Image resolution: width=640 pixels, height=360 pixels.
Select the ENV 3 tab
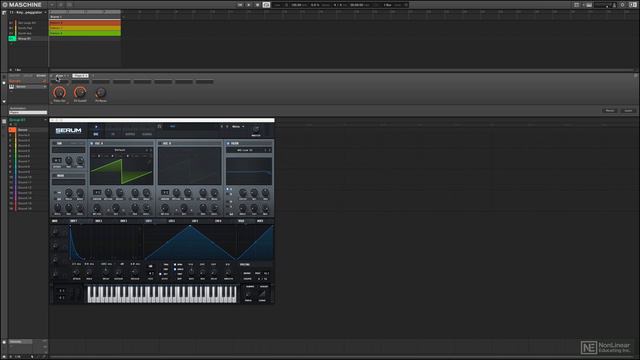coord(124,221)
